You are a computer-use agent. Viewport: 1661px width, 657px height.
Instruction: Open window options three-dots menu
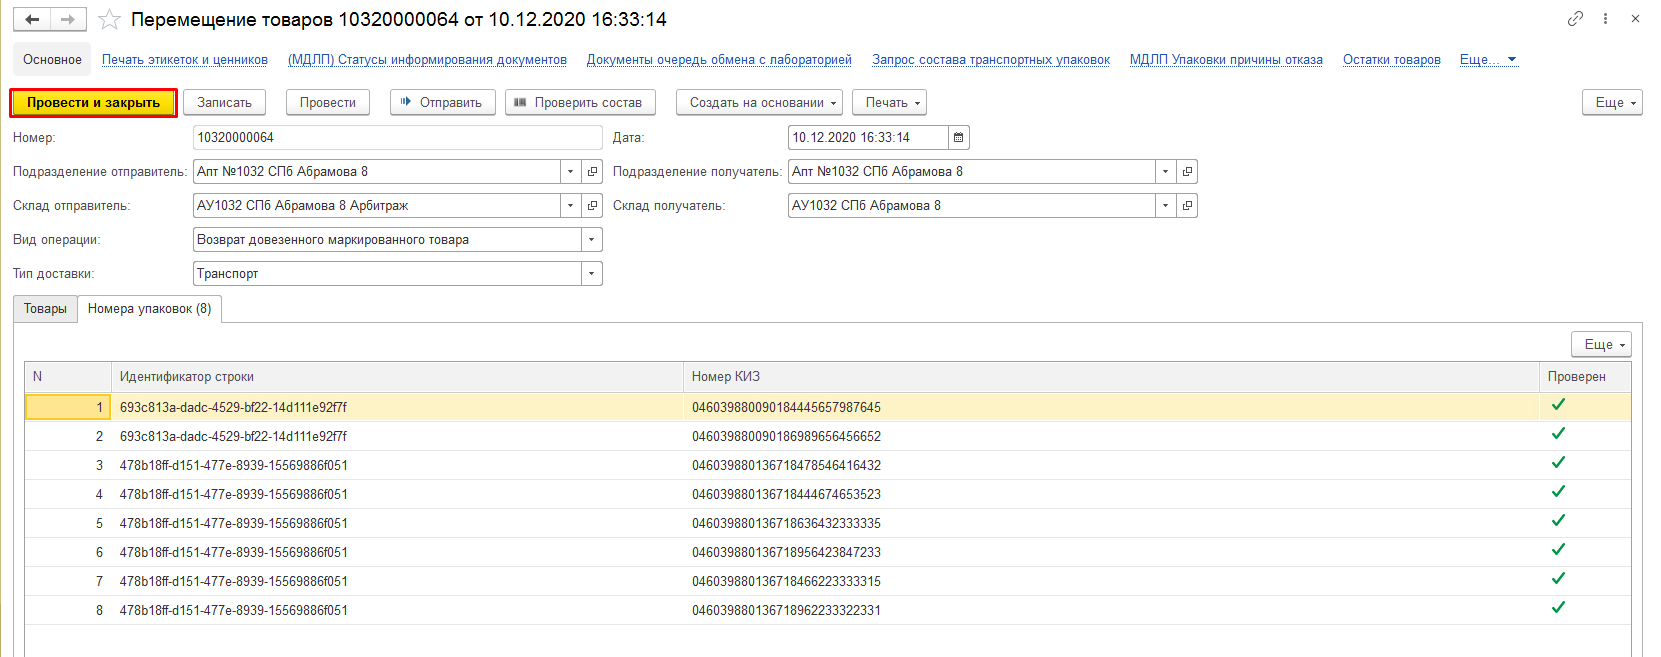1605,18
